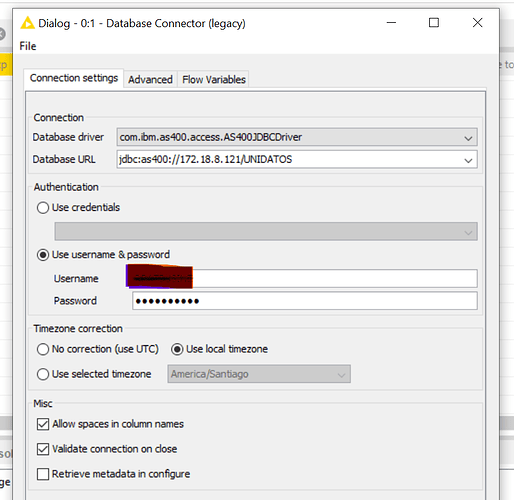Choose No correction (use UTC) option
514x500 pixels.
click(43, 349)
